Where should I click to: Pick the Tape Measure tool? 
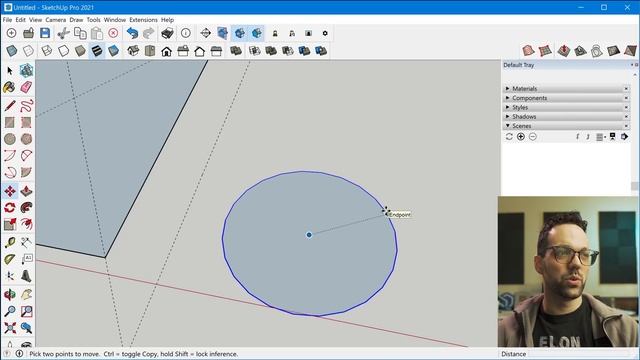point(10,243)
